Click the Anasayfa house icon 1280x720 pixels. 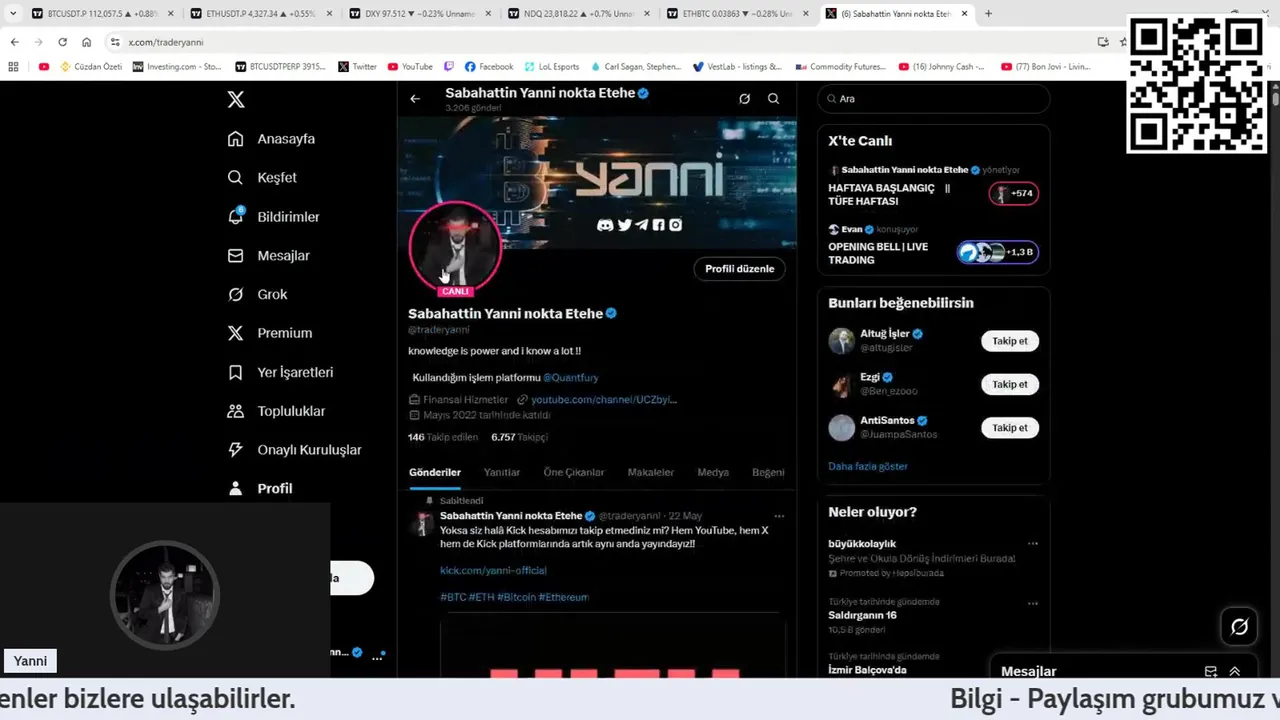(x=235, y=139)
